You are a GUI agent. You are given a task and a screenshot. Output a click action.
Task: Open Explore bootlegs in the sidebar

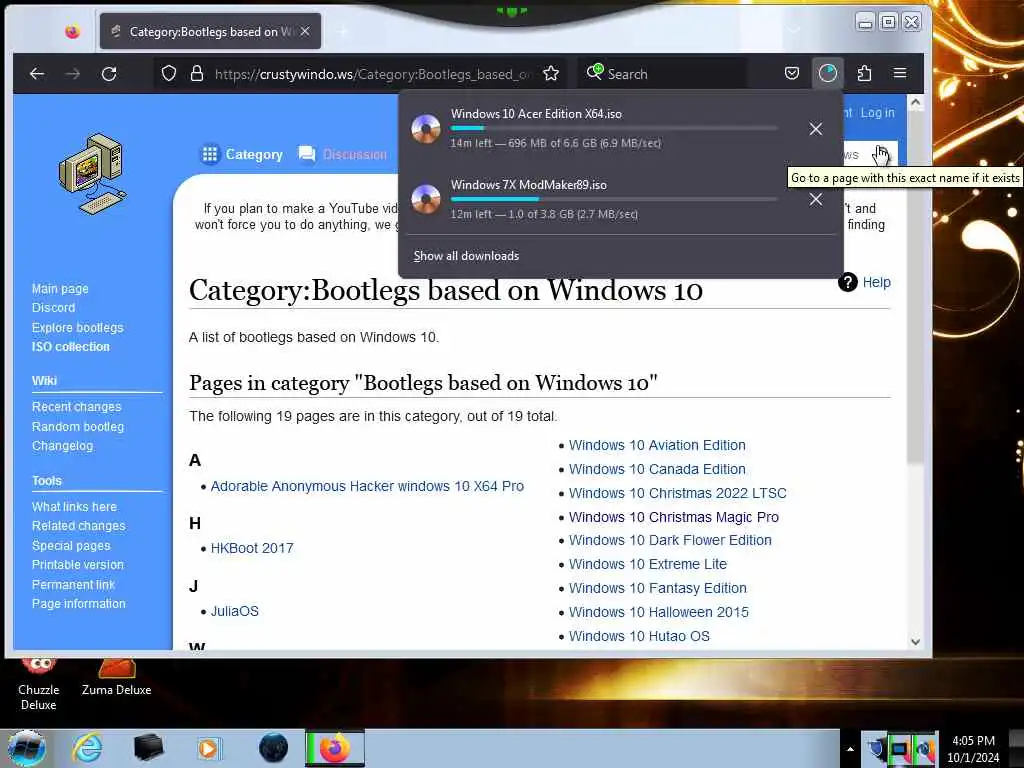pyautogui.click(x=78, y=327)
